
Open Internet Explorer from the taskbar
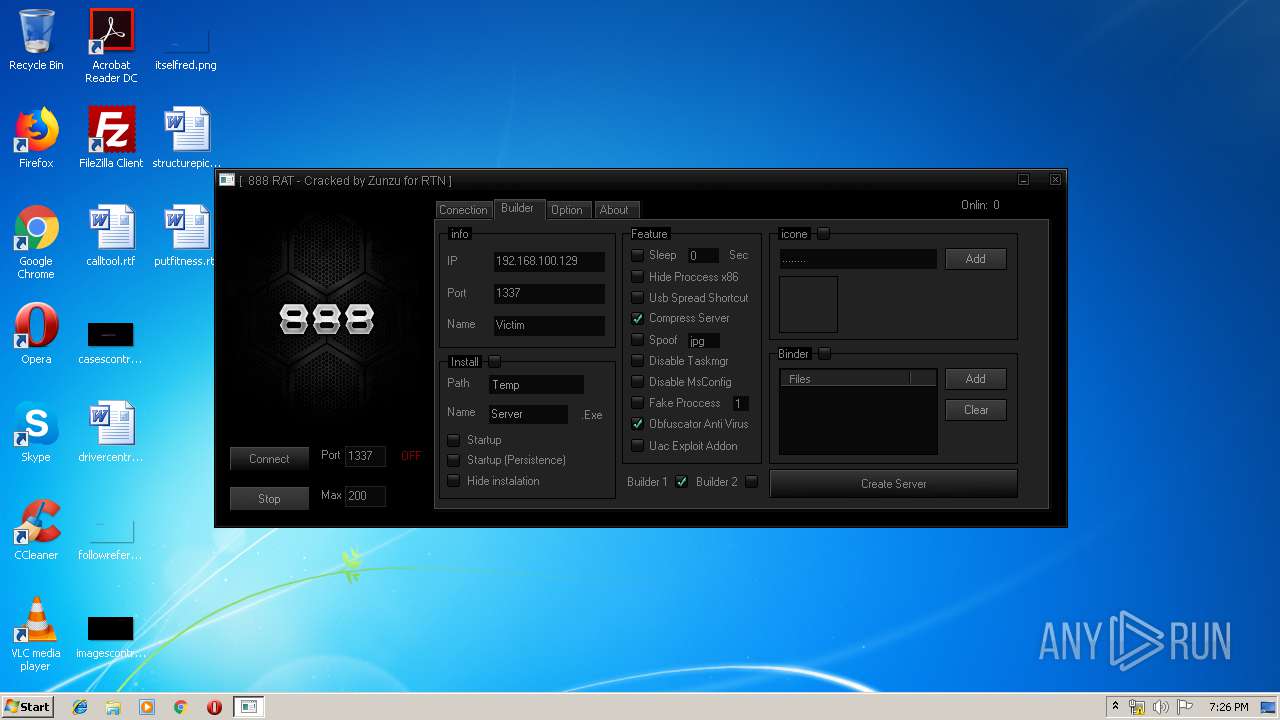80,707
